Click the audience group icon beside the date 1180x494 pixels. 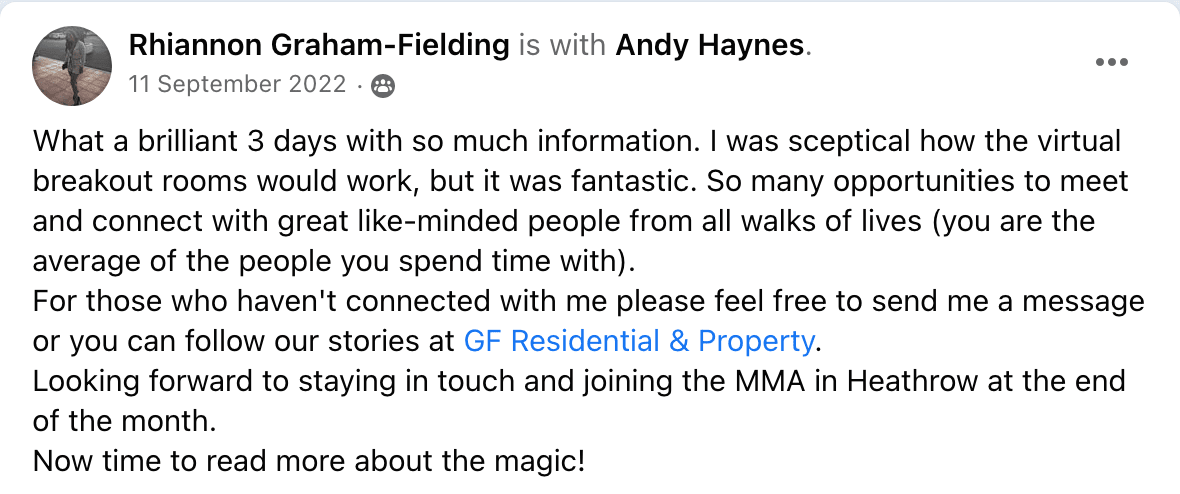coord(384,86)
